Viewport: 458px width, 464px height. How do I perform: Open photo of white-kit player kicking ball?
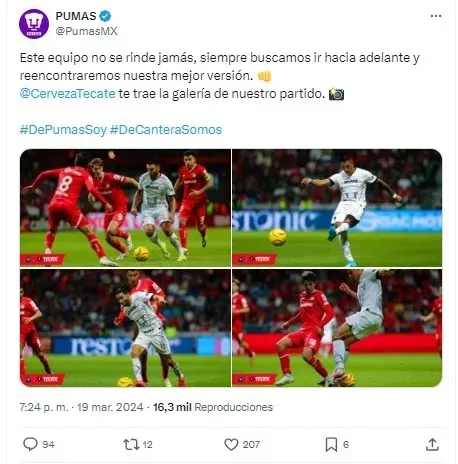pos(337,208)
